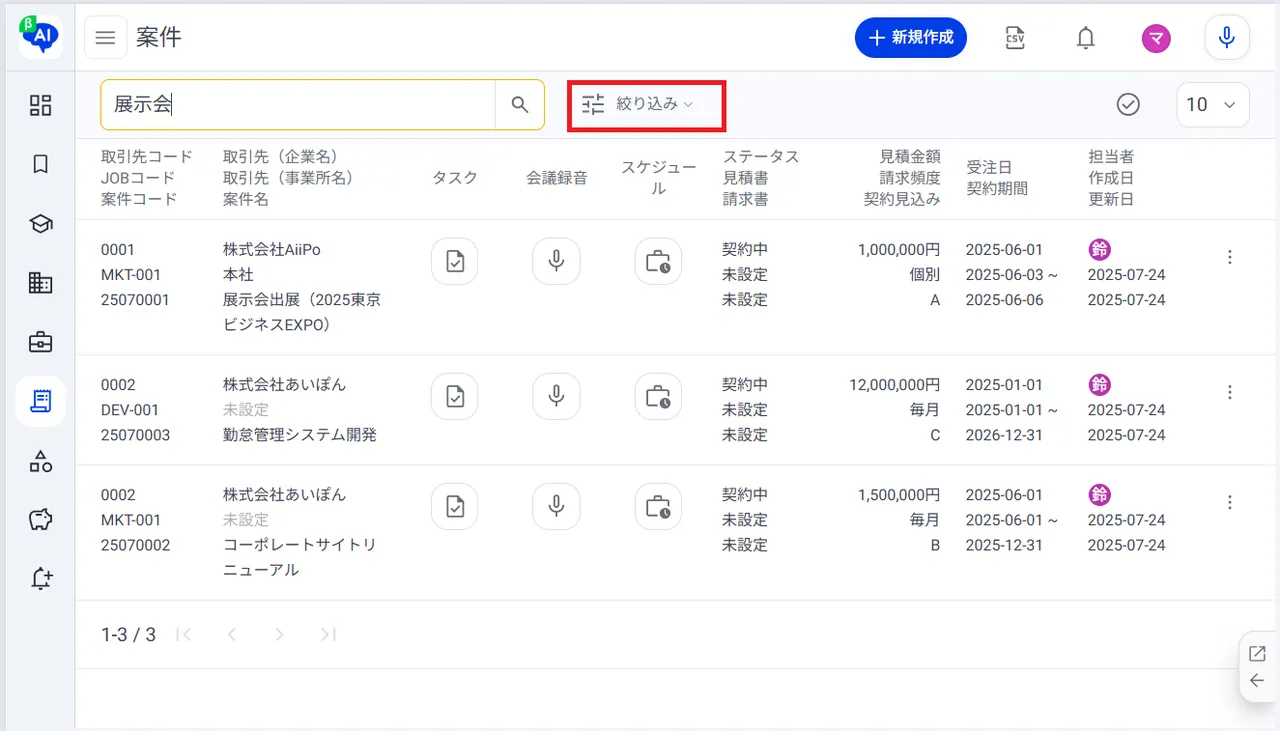Viewport: 1280px width, 731px height.
Task: Open the shapes icon in sidebar
Action: [40, 460]
